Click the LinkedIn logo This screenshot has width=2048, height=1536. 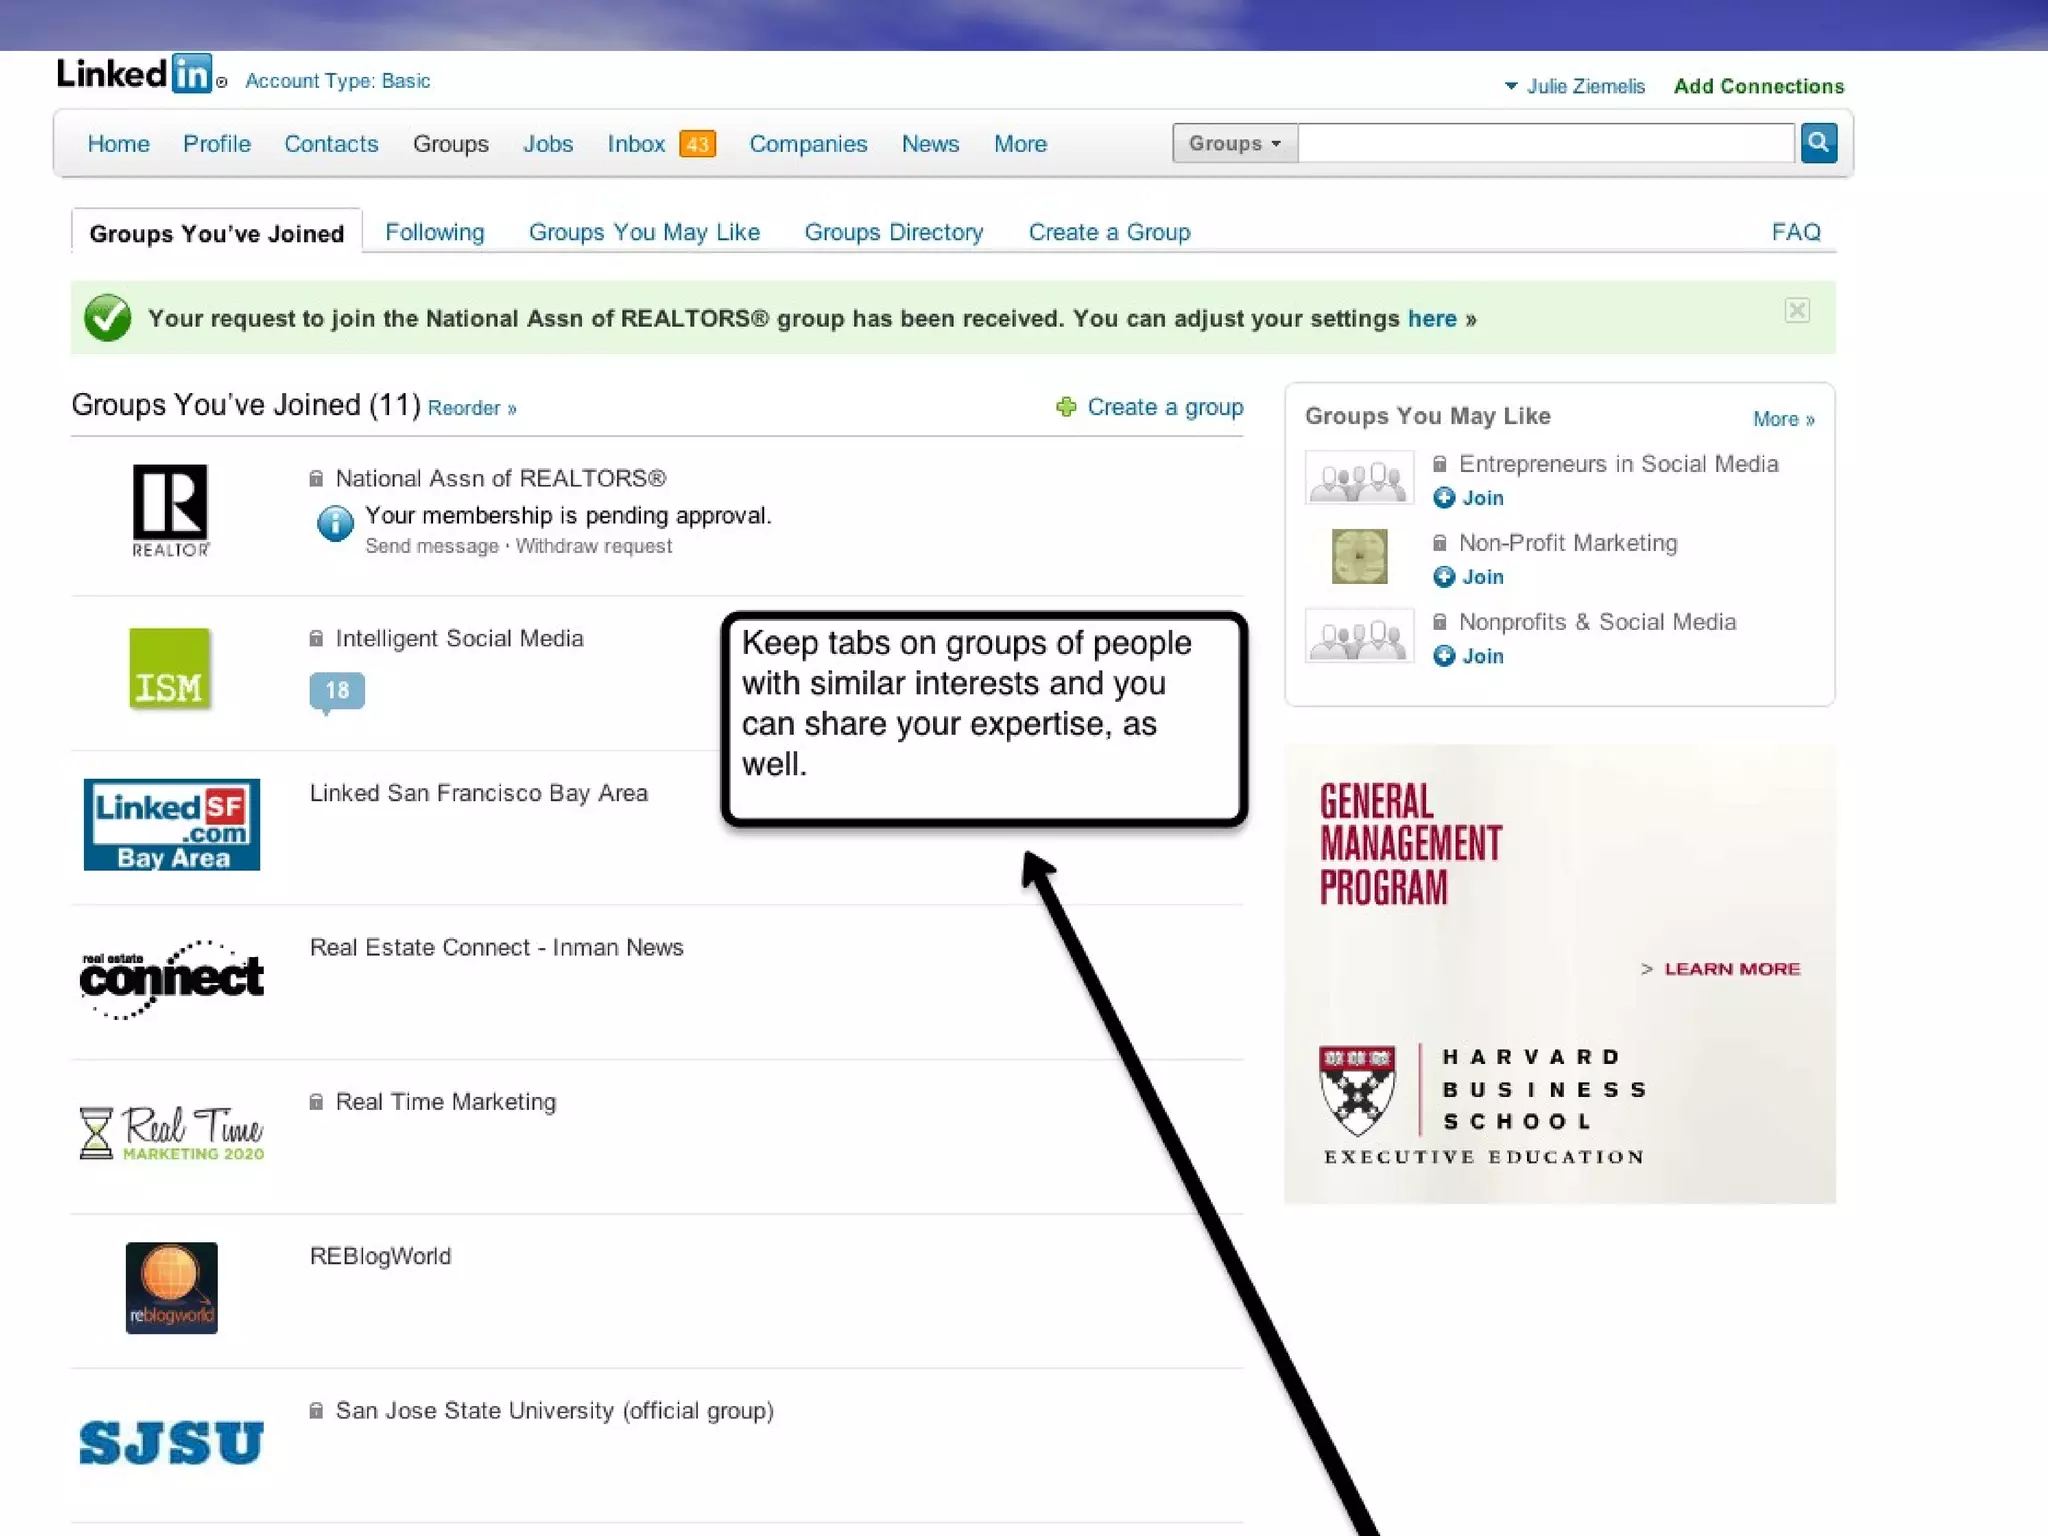click(x=134, y=74)
